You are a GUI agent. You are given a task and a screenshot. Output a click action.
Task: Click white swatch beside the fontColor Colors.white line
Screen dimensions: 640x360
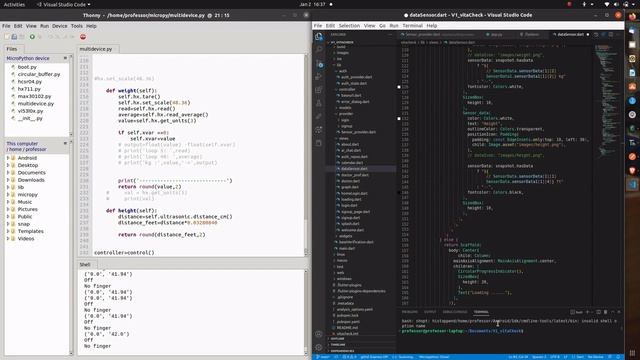pos(399,87)
